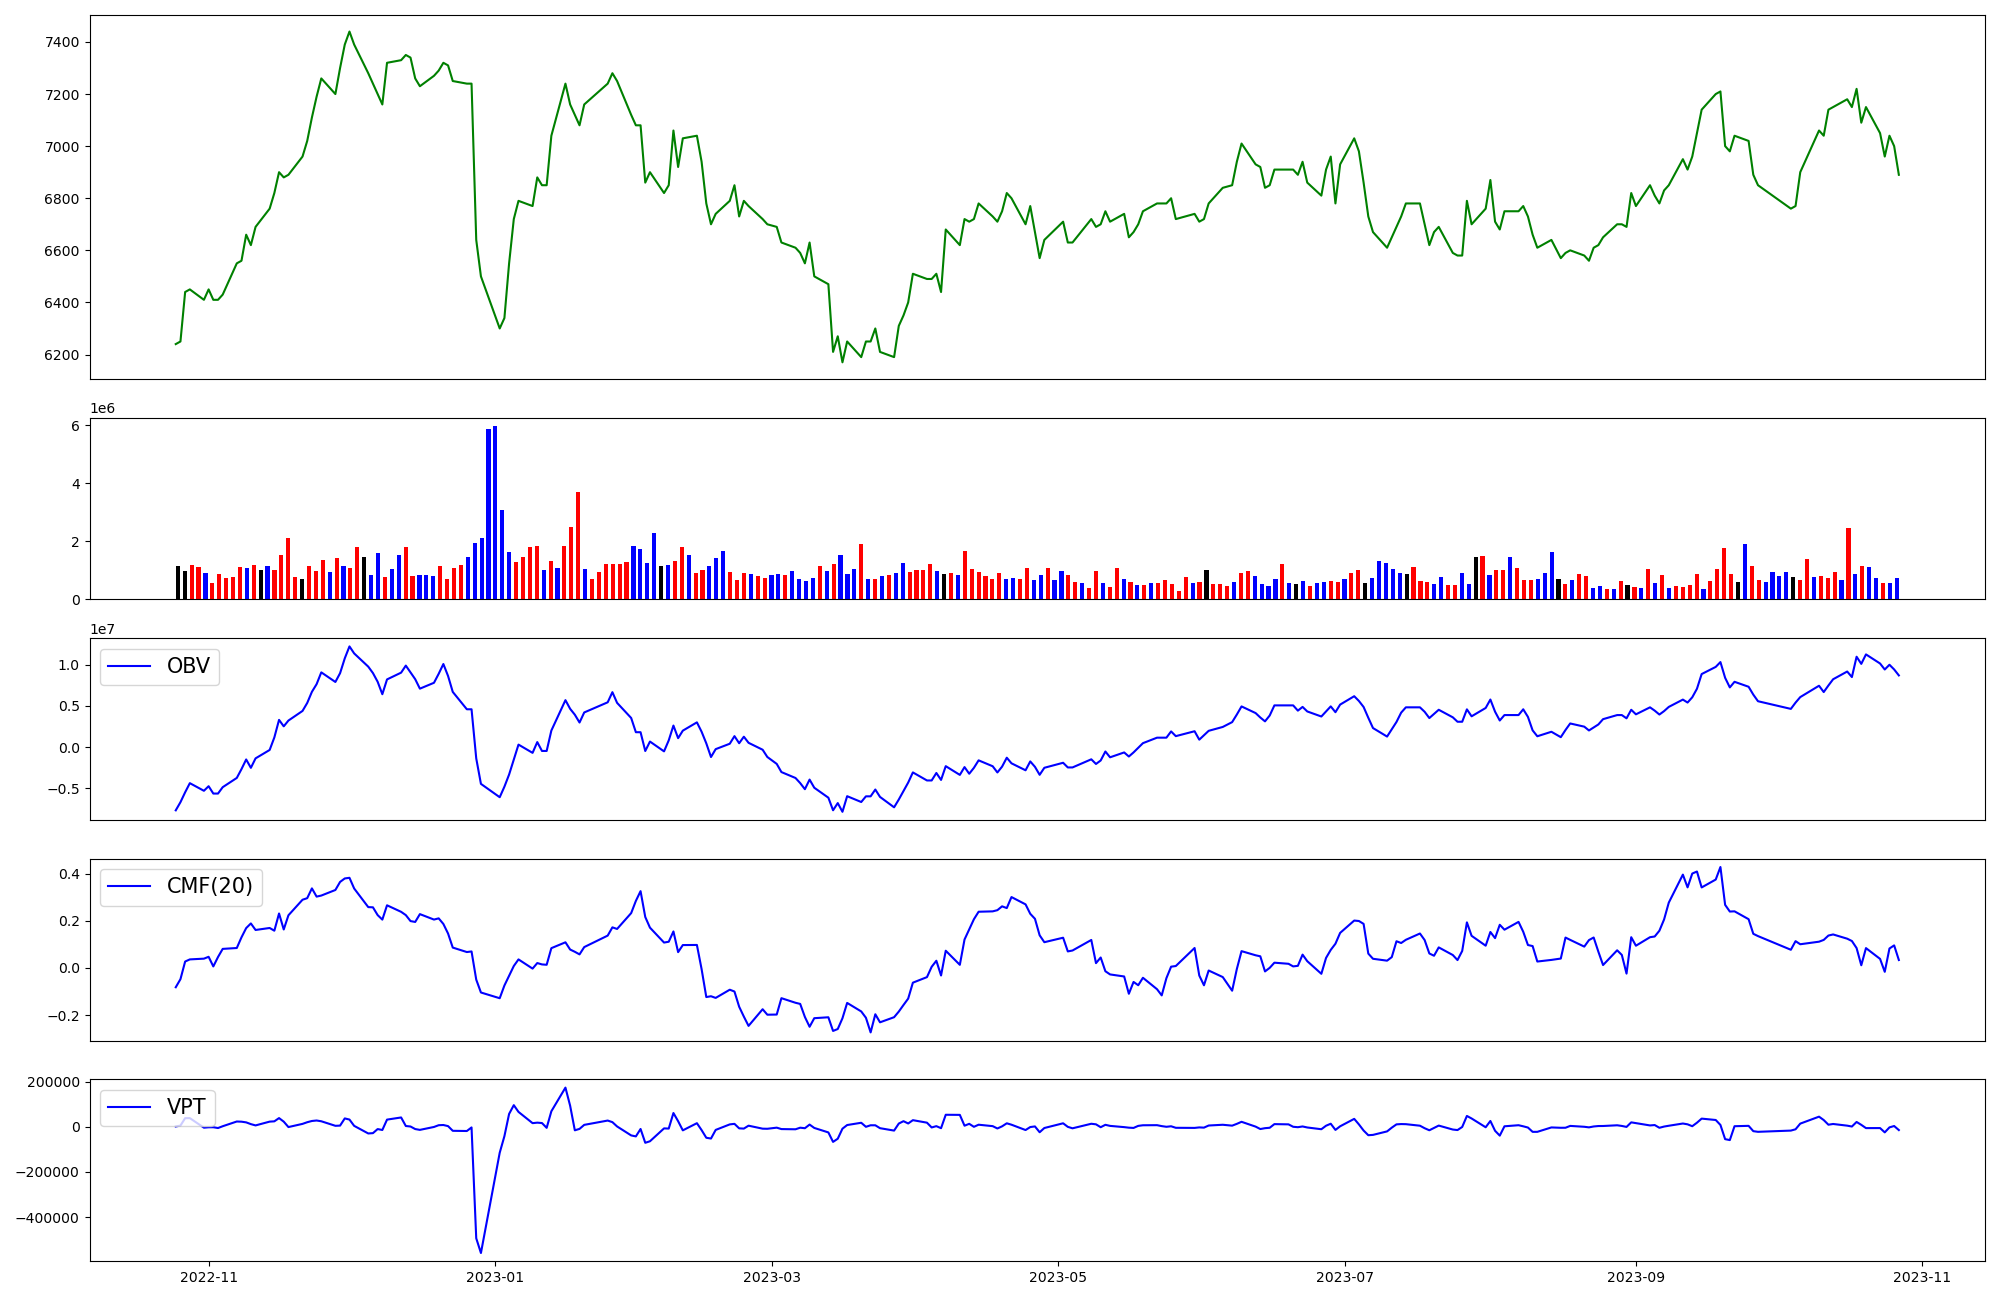Click the -400000 VPT axis label

(48, 1218)
